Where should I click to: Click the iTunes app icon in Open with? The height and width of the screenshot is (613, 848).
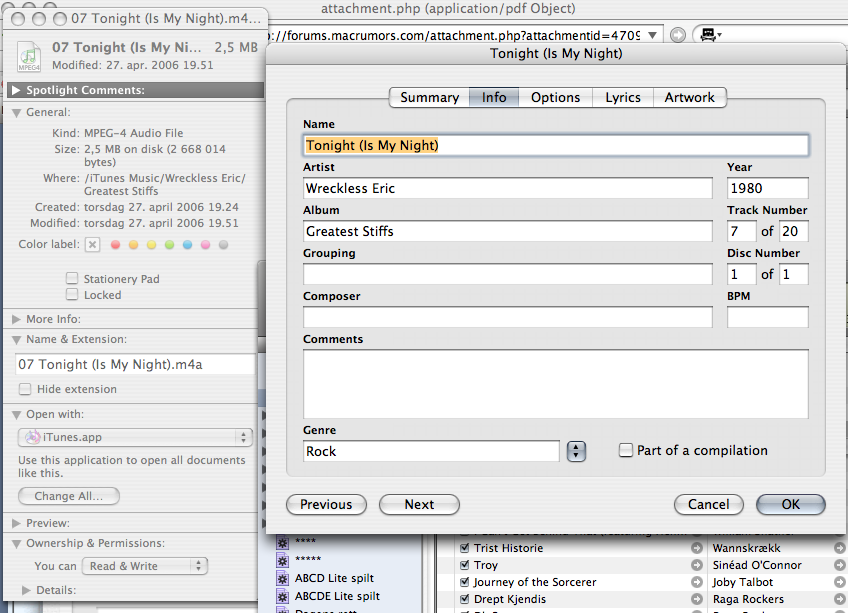(33, 437)
